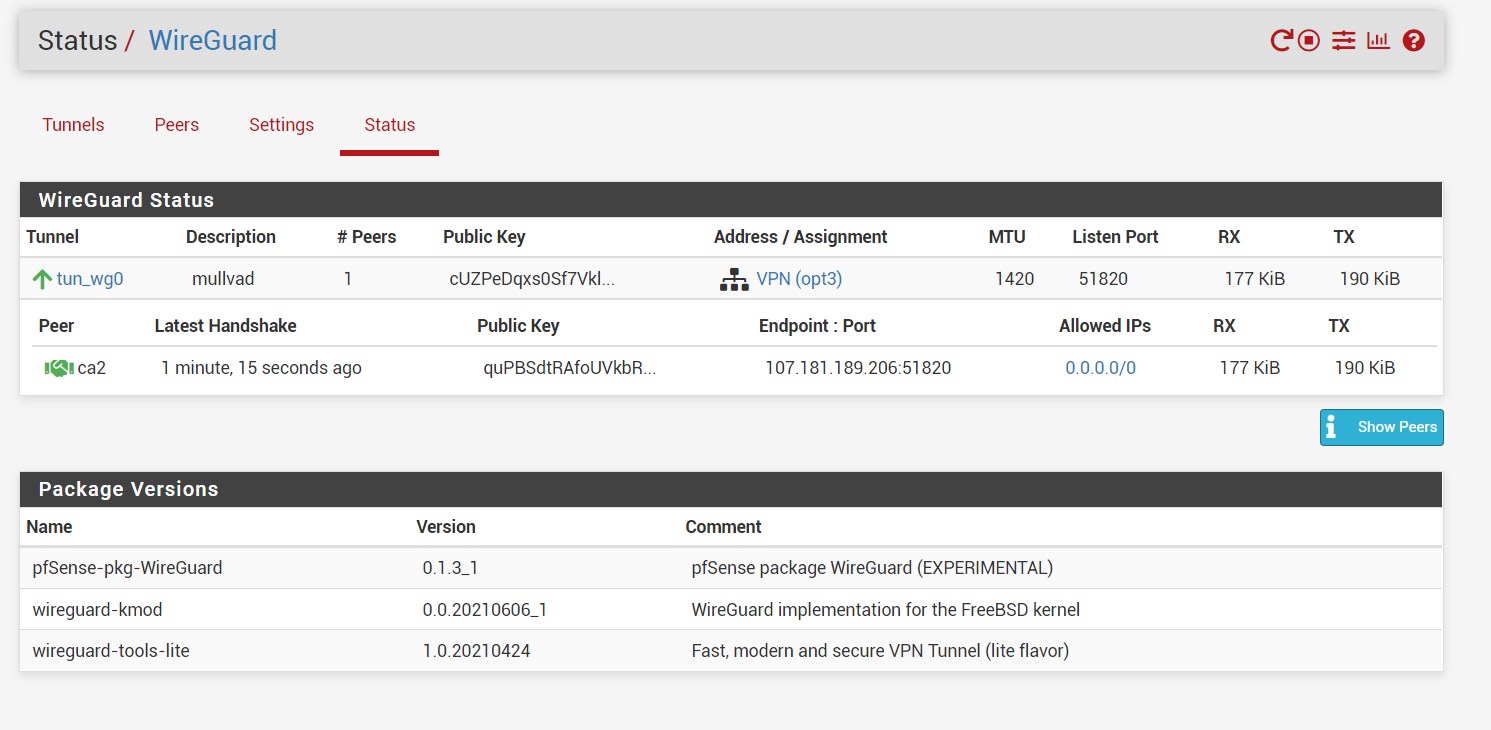
Task: Click the green up arrow beside tun_wg0
Action: tap(42, 279)
